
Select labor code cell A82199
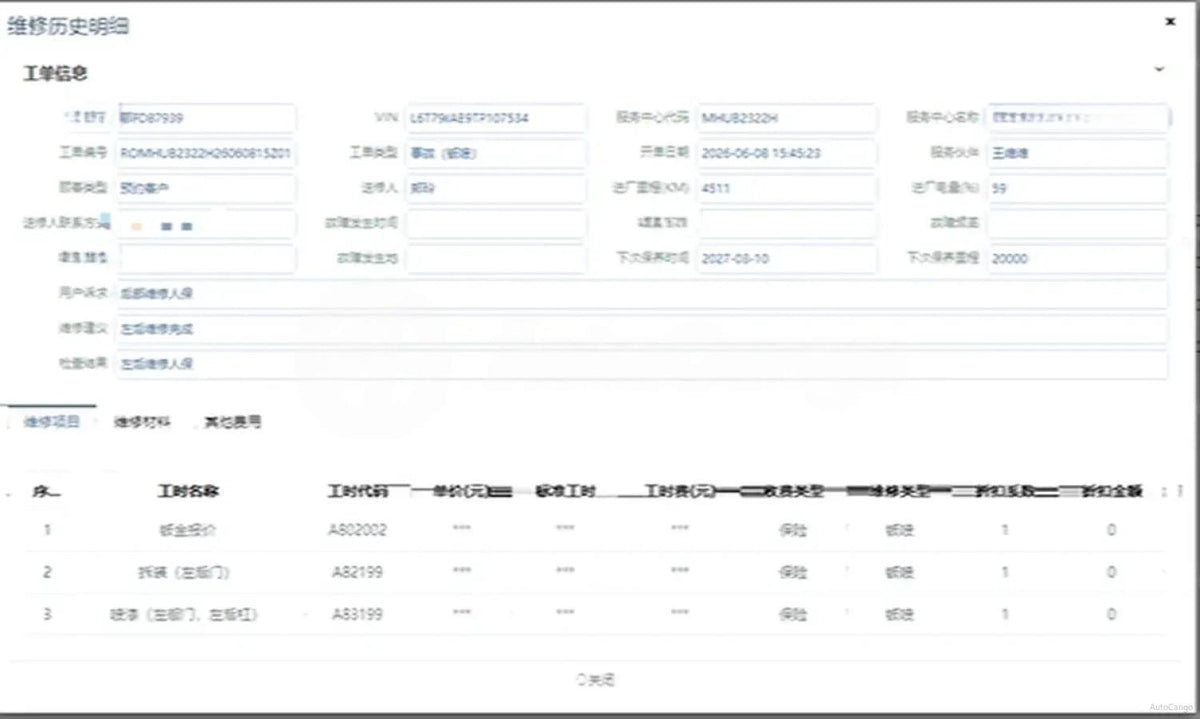357,572
